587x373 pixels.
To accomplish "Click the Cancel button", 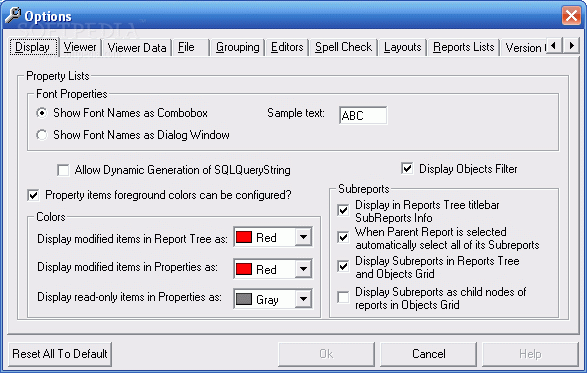I will pyautogui.click(x=428, y=354).
